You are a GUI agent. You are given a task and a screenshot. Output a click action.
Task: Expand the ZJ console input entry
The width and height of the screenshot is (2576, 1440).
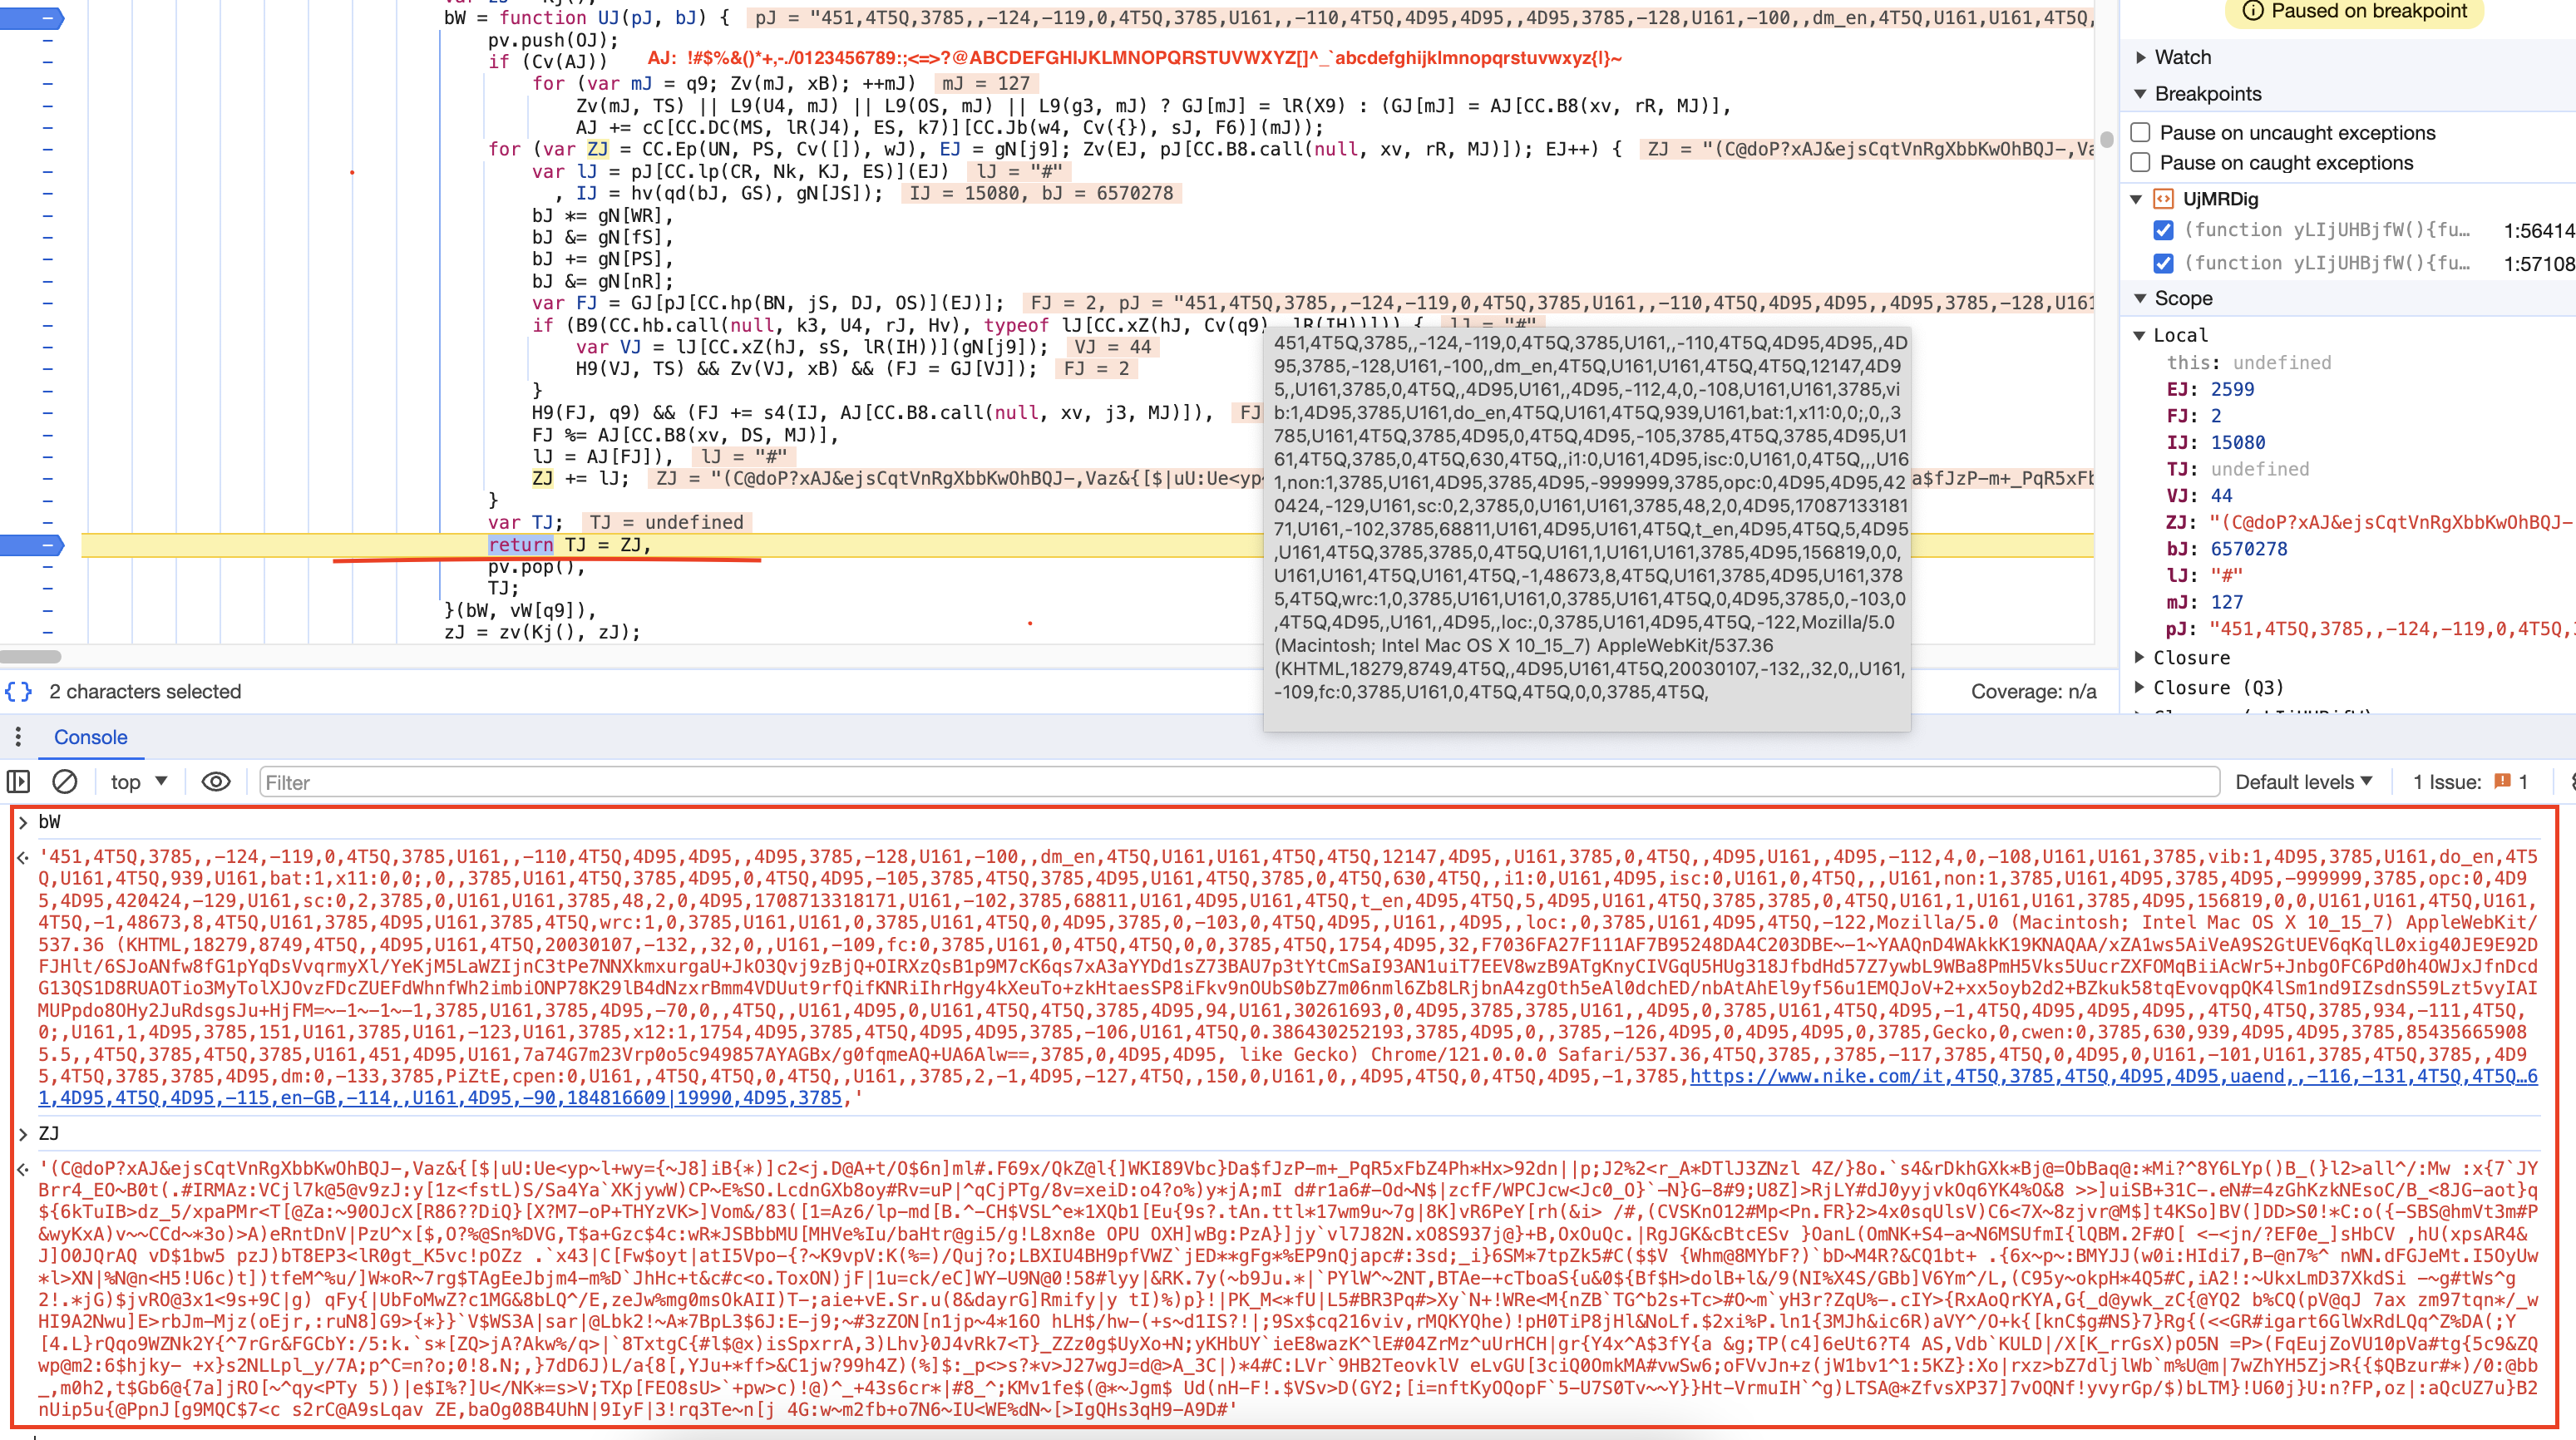click(x=23, y=1134)
